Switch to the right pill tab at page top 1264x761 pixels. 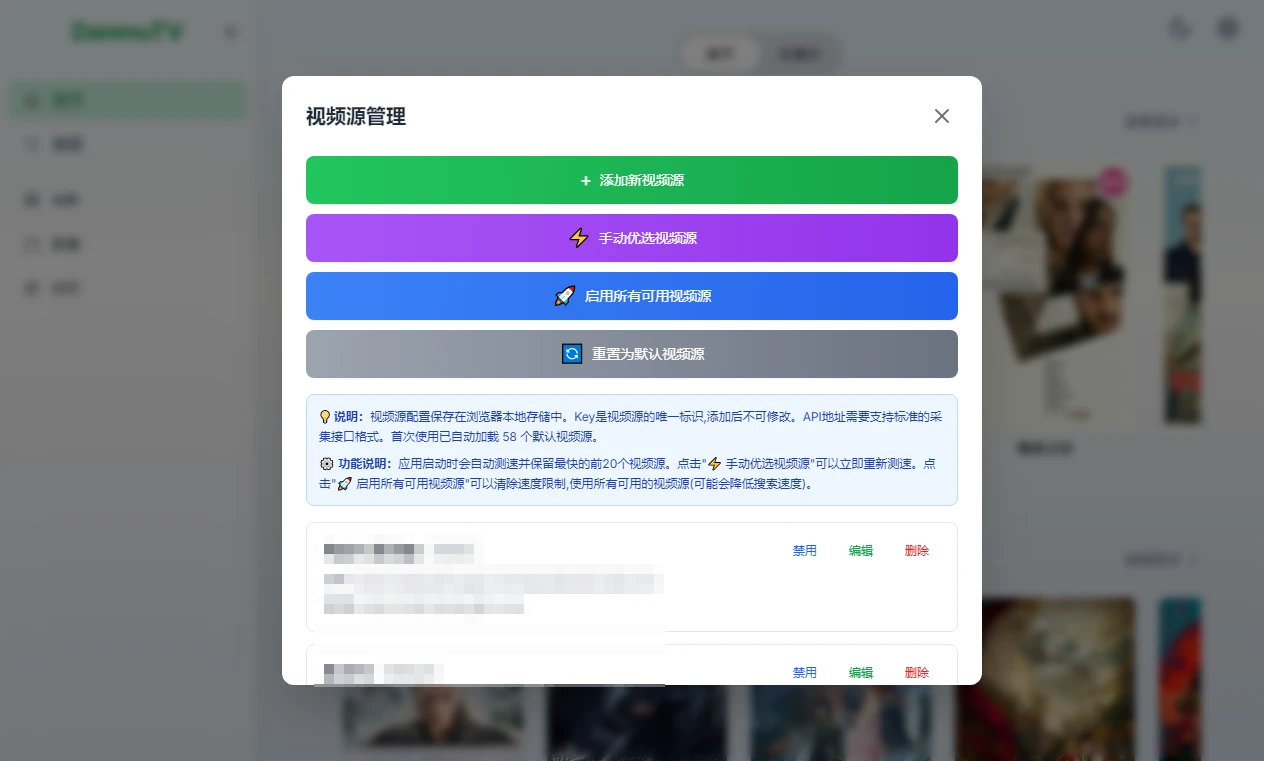tap(800, 54)
